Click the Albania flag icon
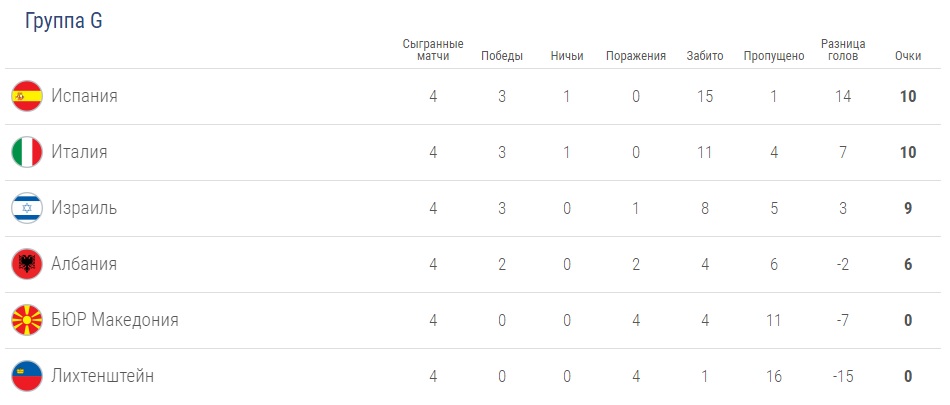Image resolution: width=950 pixels, height=405 pixels. click(x=26, y=264)
